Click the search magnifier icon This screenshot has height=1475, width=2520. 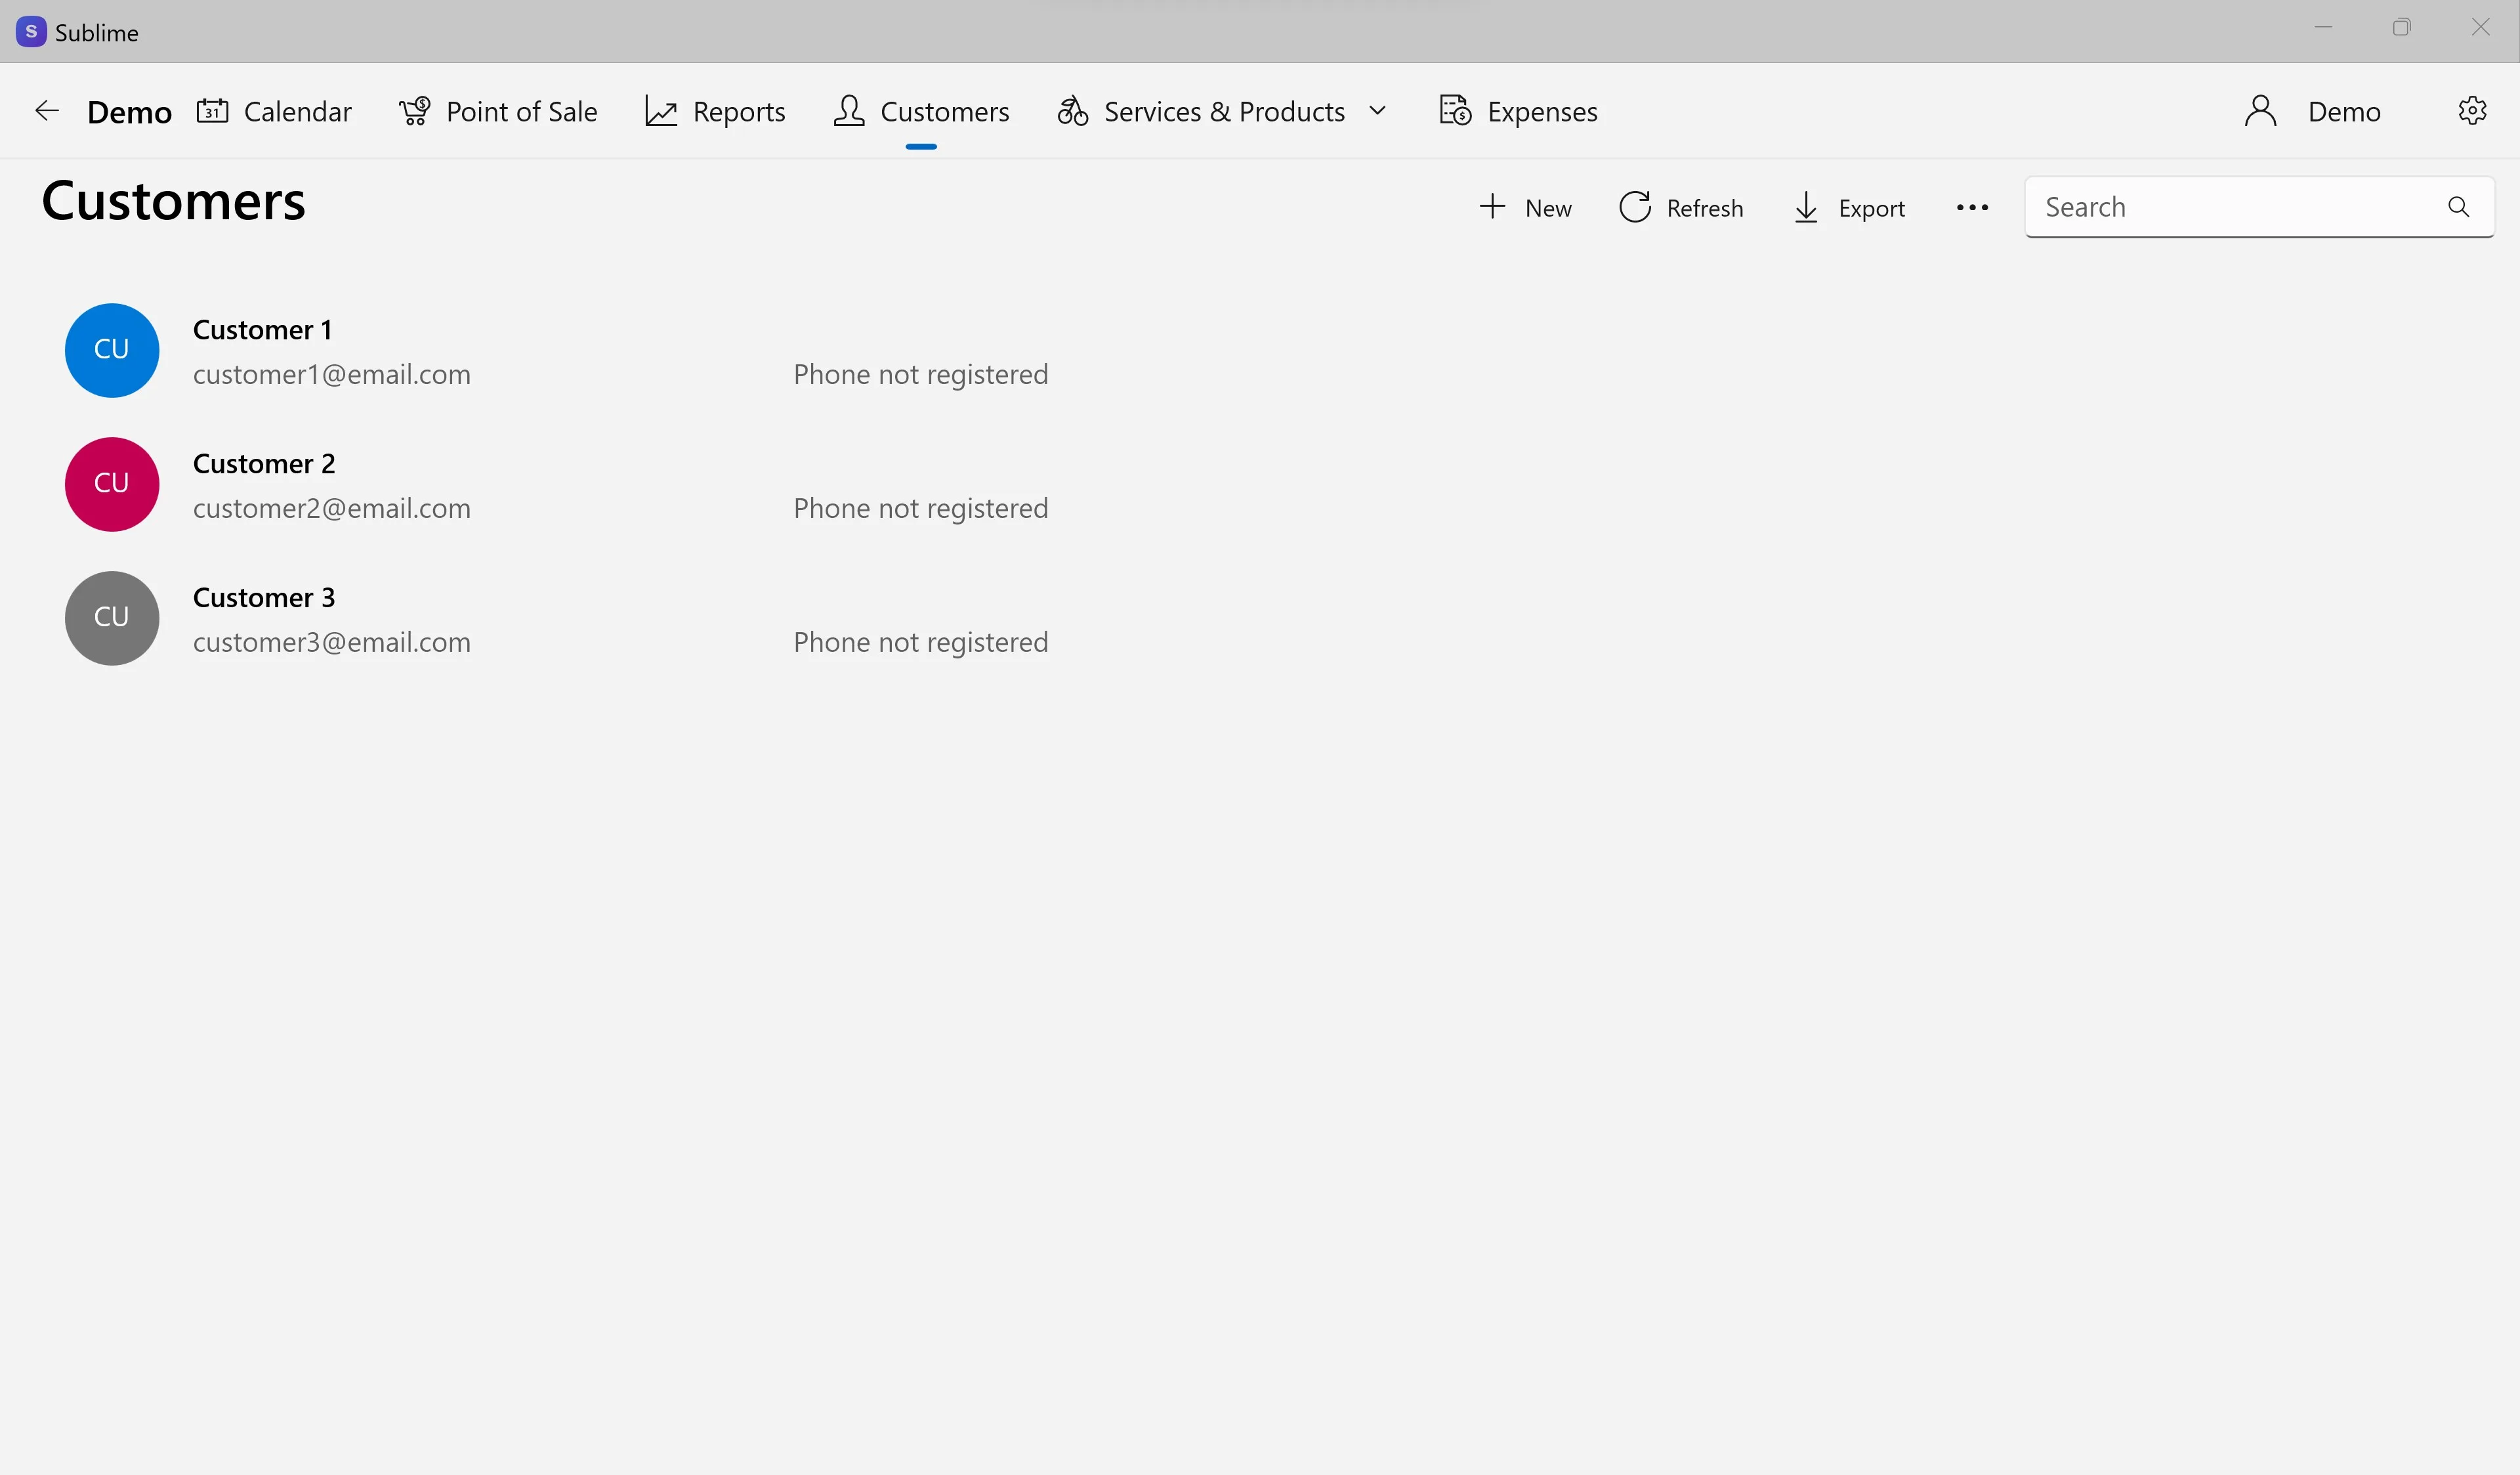coord(2458,207)
